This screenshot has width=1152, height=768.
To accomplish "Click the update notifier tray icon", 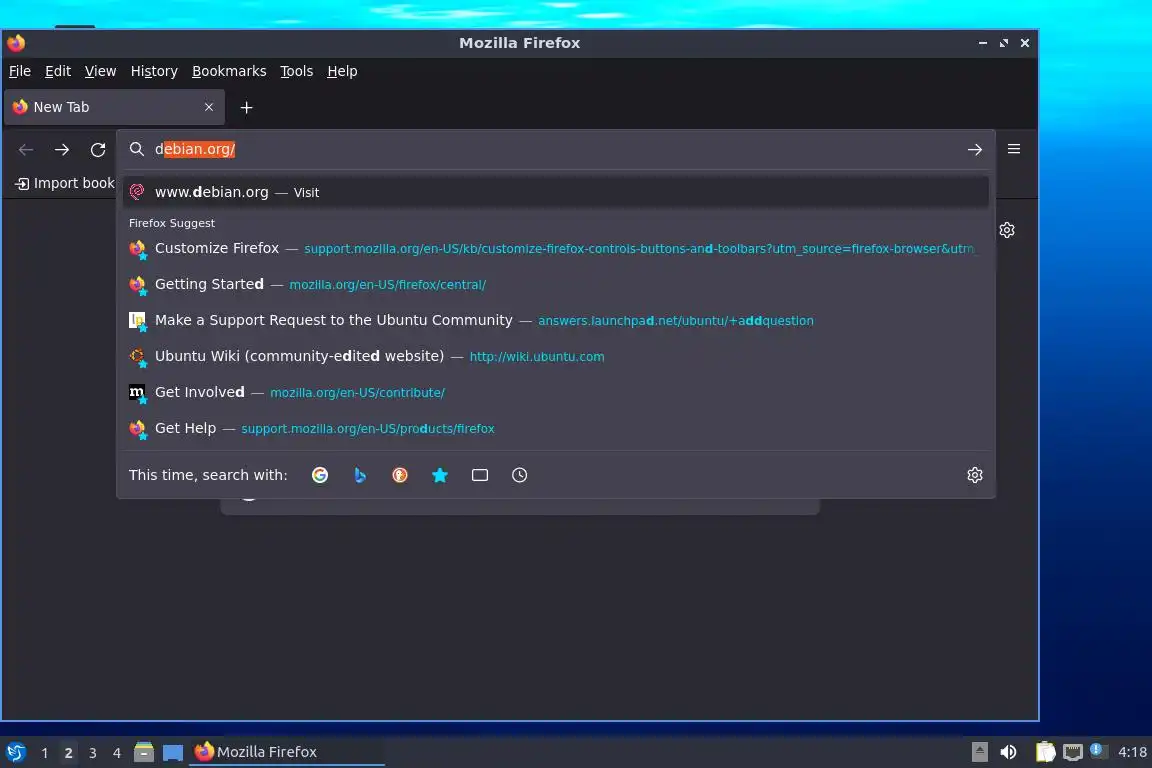I will click(1097, 750).
